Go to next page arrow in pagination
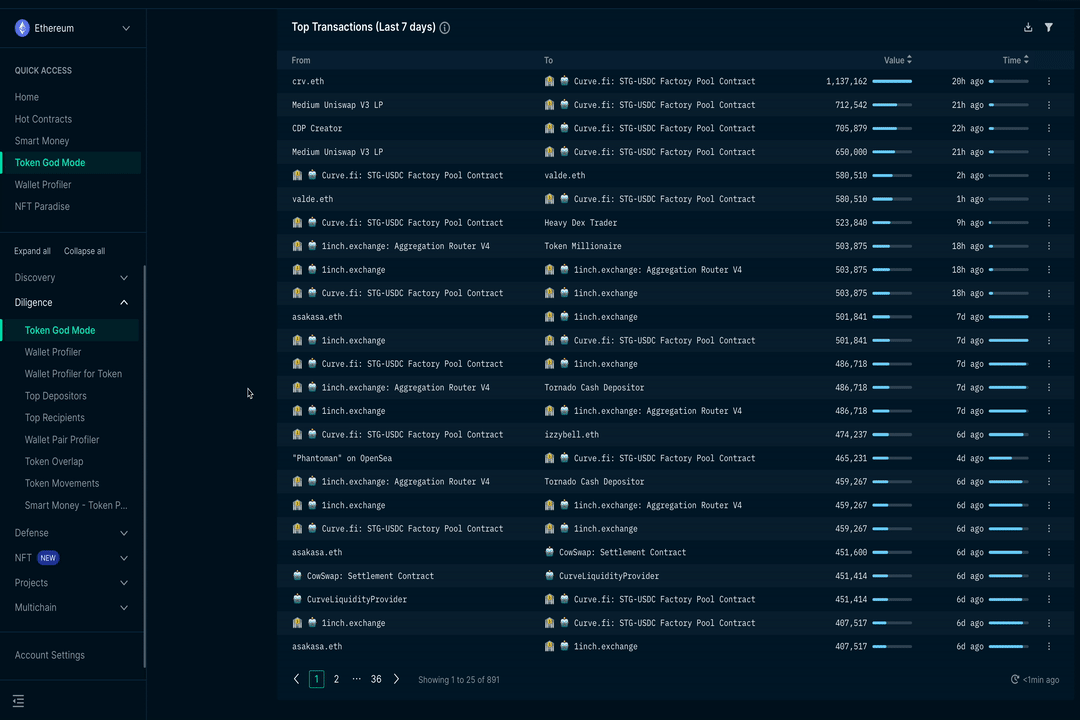The height and width of the screenshot is (720, 1080). coord(396,679)
